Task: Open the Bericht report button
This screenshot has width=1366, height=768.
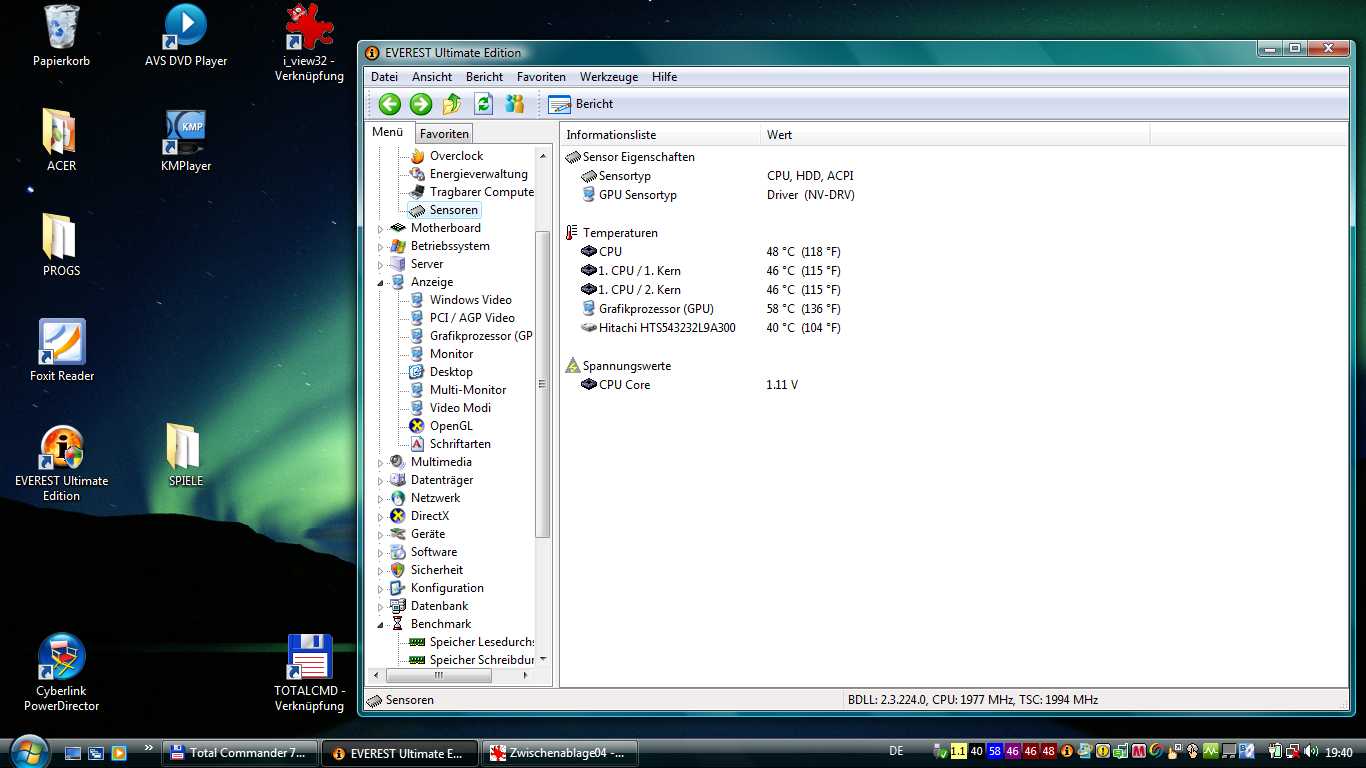Action: [581, 104]
